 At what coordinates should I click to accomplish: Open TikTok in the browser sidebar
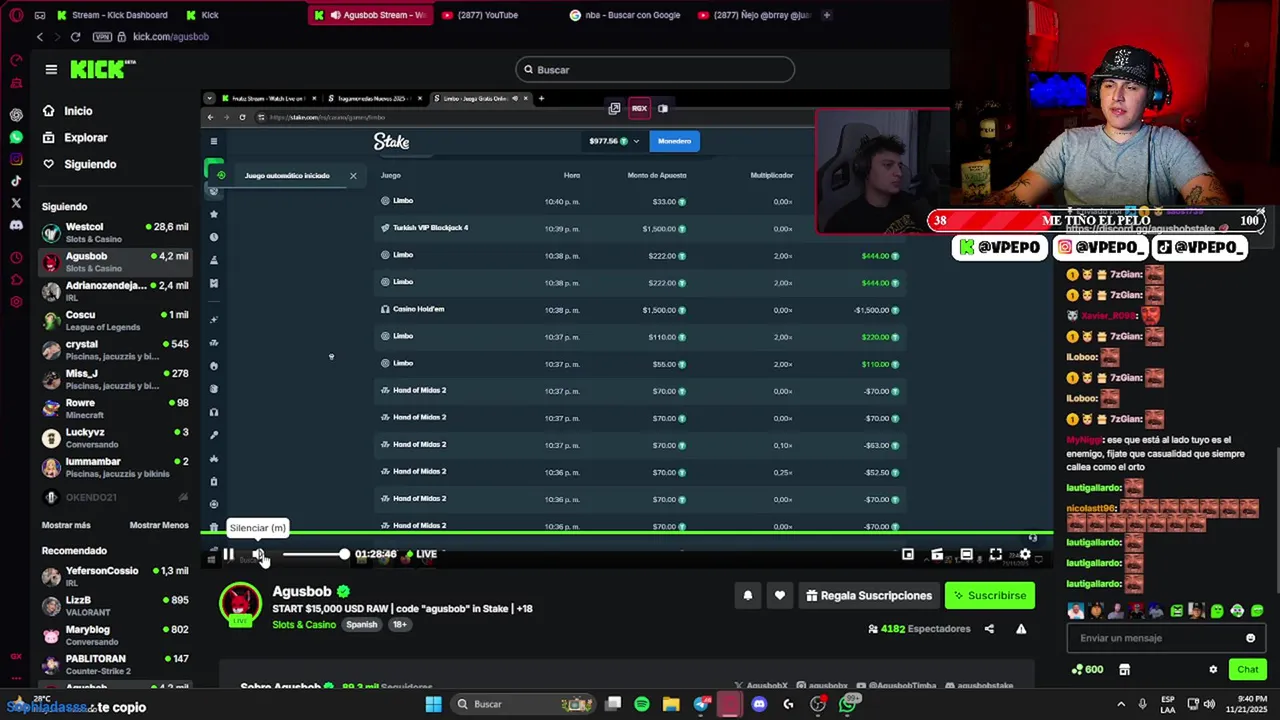pyautogui.click(x=16, y=181)
